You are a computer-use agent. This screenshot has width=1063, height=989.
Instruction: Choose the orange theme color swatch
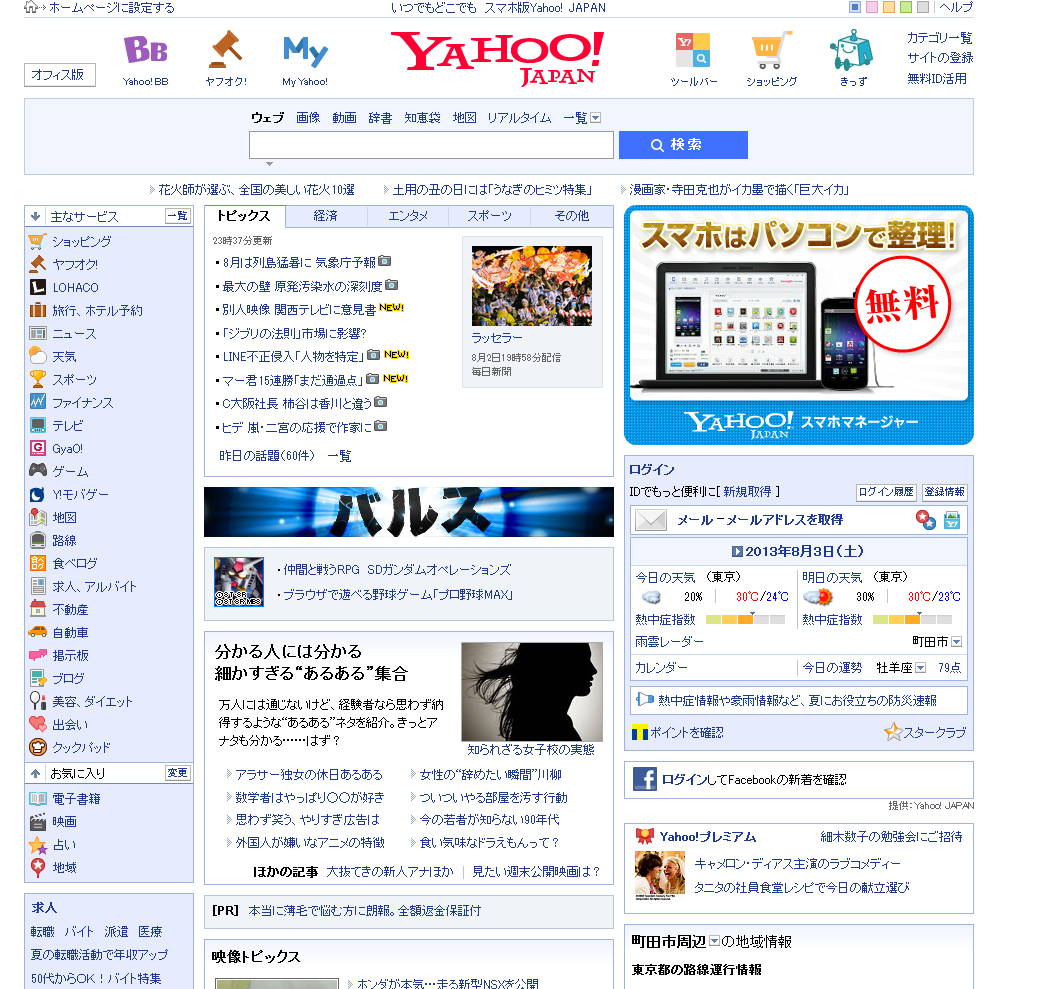[x=889, y=7]
